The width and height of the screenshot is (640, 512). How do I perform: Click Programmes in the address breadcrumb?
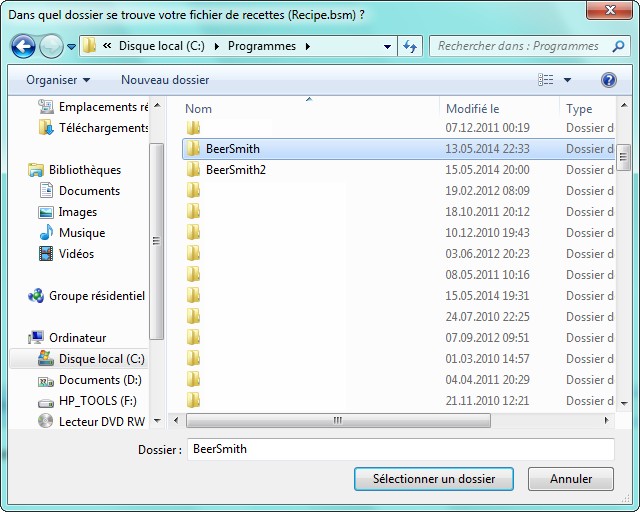pyautogui.click(x=262, y=46)
